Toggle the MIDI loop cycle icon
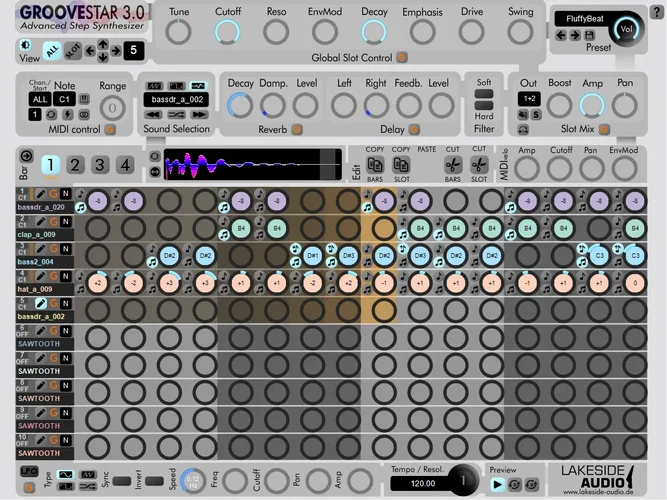Viewport: 667px width, 500px height. [x=51, y=114]
